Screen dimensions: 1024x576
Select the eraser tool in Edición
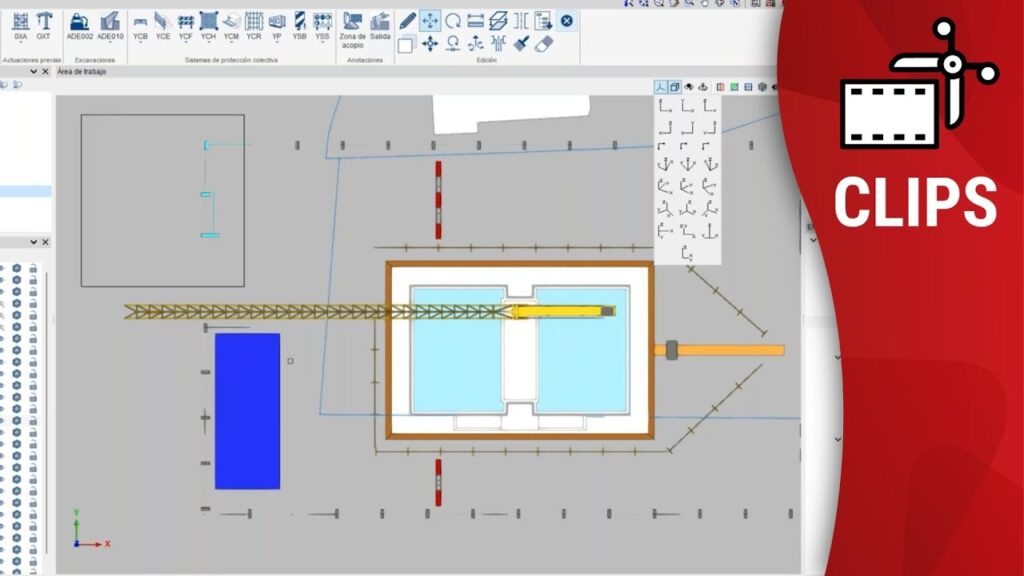[x=544, y=44]
